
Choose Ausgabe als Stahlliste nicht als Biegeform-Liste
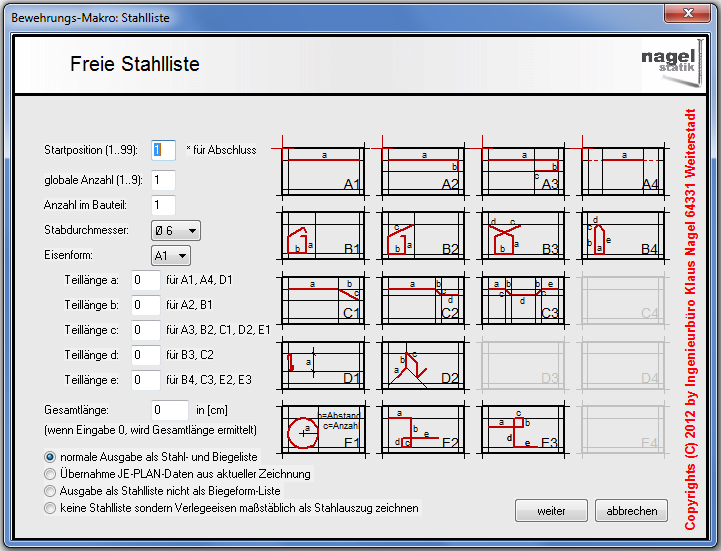50,491
